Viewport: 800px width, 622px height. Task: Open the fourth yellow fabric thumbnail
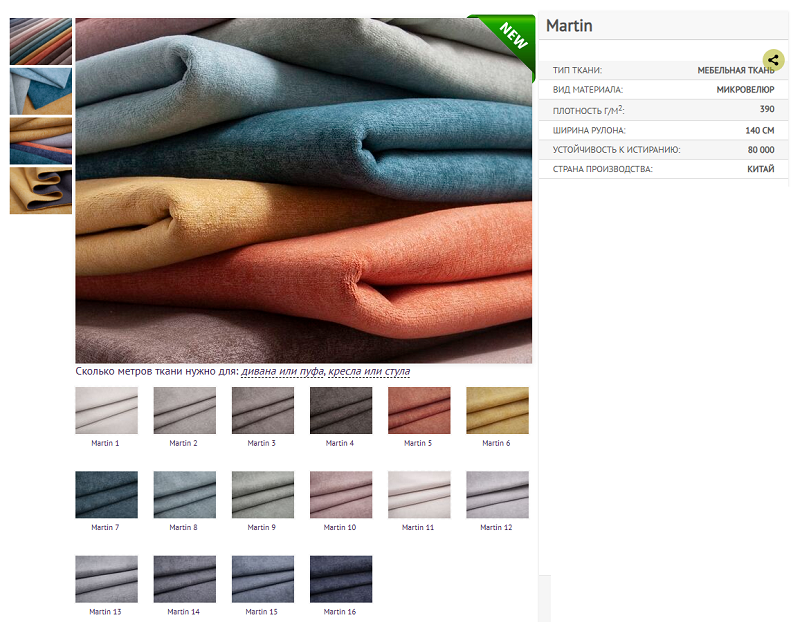(x=41, y=190)
